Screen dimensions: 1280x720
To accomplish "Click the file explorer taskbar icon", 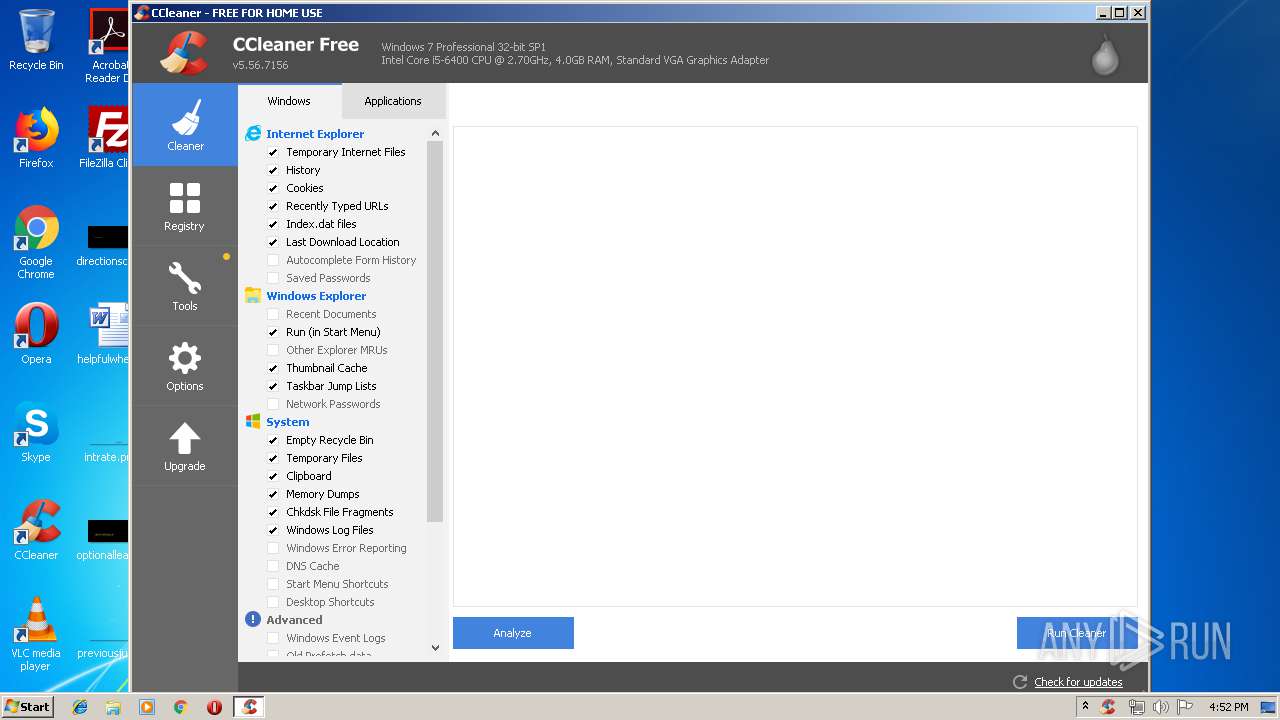I will point(113,707).
